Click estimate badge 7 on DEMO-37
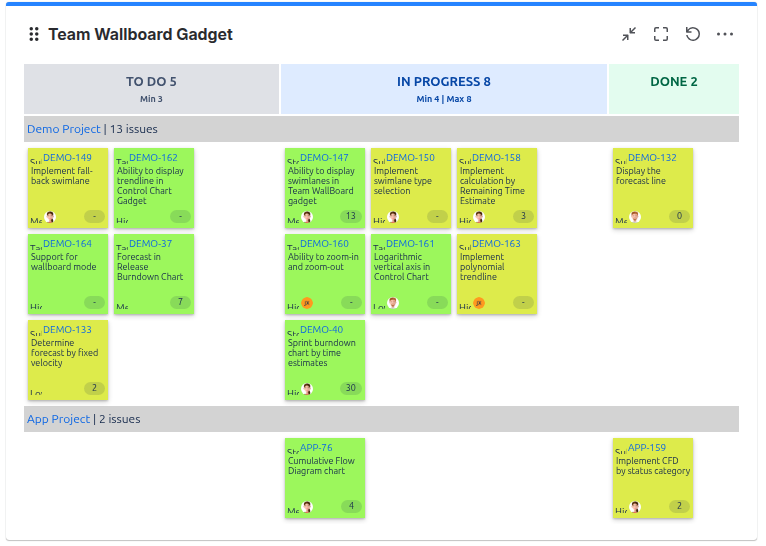Screen dimensions: 766x546 pos(180,302)
